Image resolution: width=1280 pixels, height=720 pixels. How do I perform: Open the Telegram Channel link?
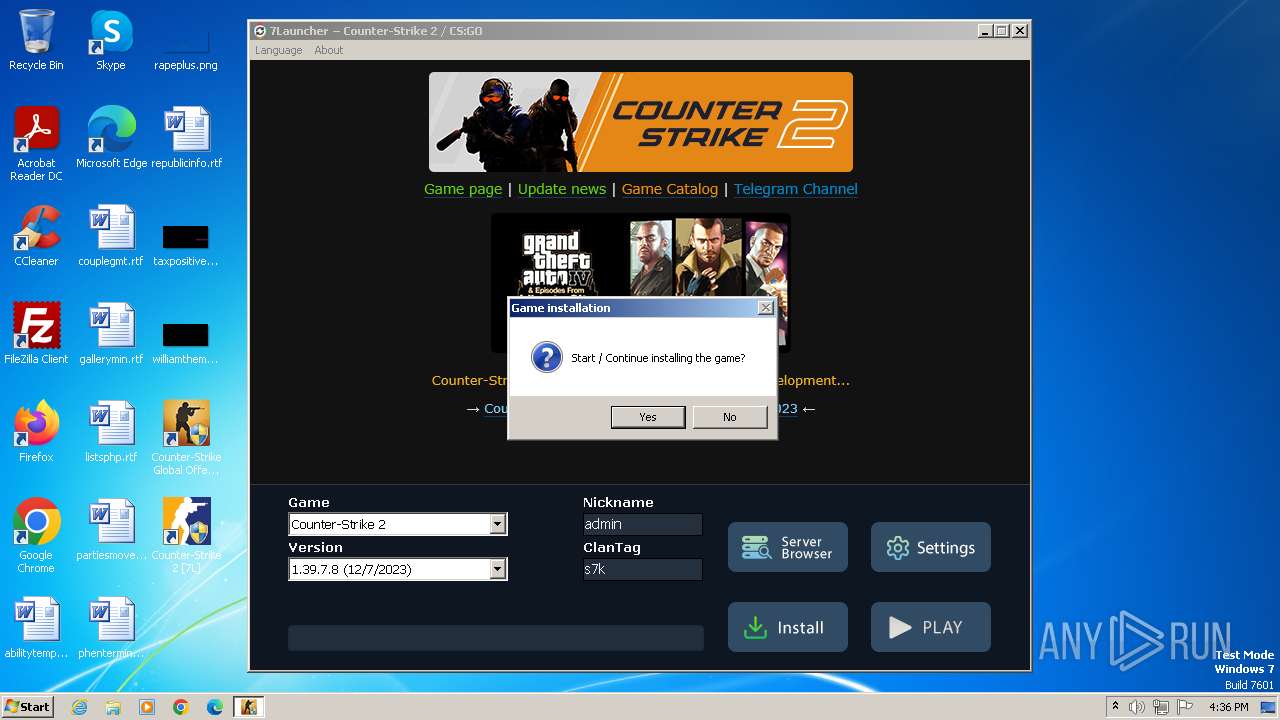pyautogui.click(x=796, y=189)
